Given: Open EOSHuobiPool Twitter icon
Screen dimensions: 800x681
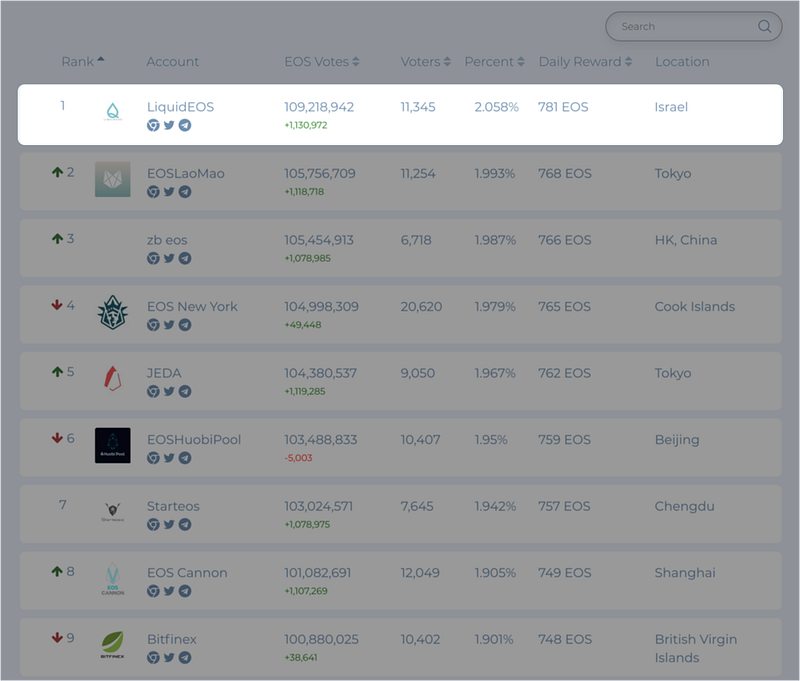Looking at the screenshot, I should coord(169,458).
